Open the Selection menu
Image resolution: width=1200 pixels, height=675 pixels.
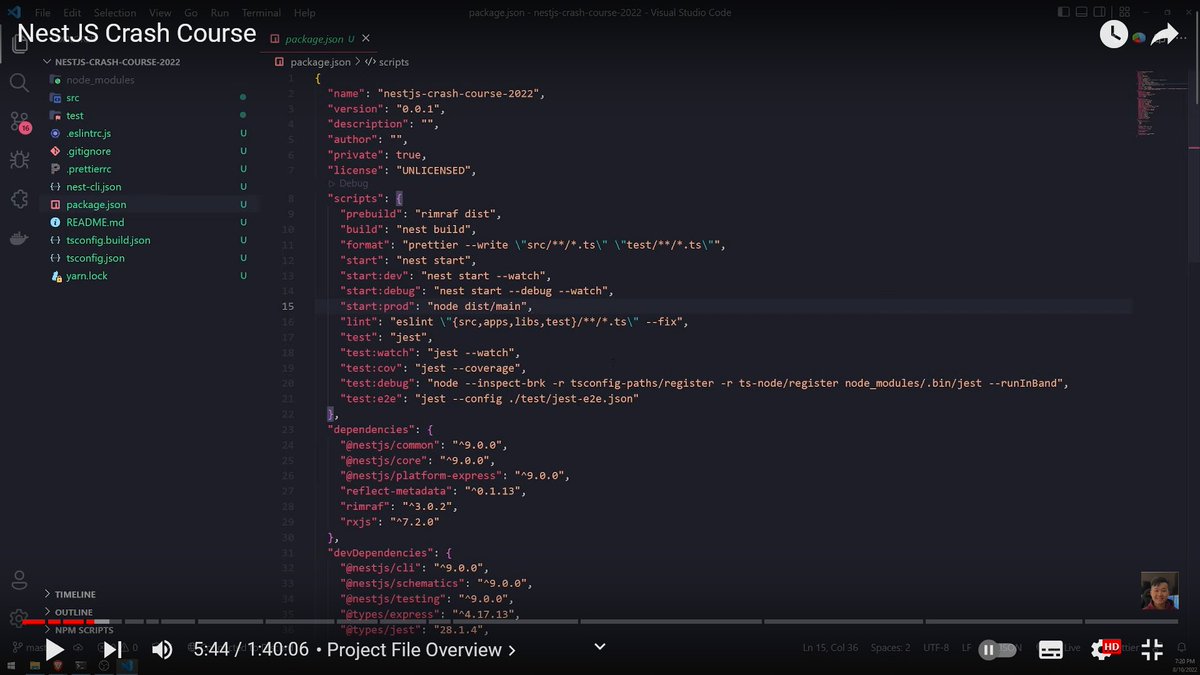tap(115, 13)
